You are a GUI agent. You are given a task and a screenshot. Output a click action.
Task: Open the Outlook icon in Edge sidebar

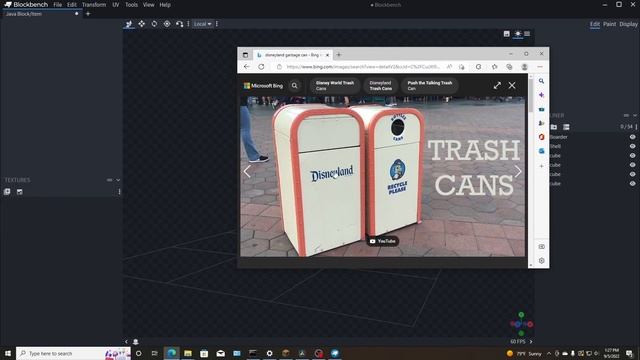[542, 151]
